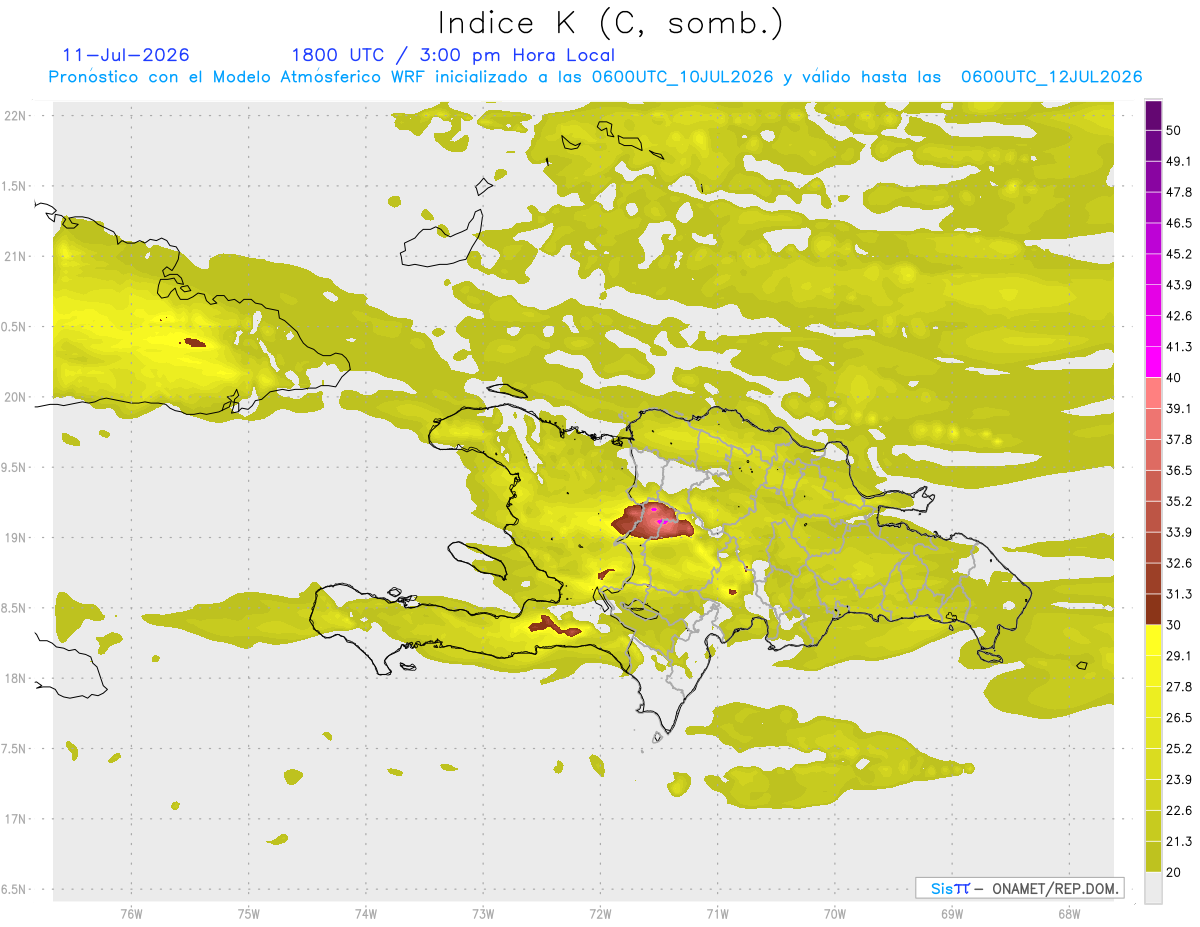Click the large red high K-index area over central Hispaniola
The height and width of the screenshot is (927, 1200).
coord(652,521)
